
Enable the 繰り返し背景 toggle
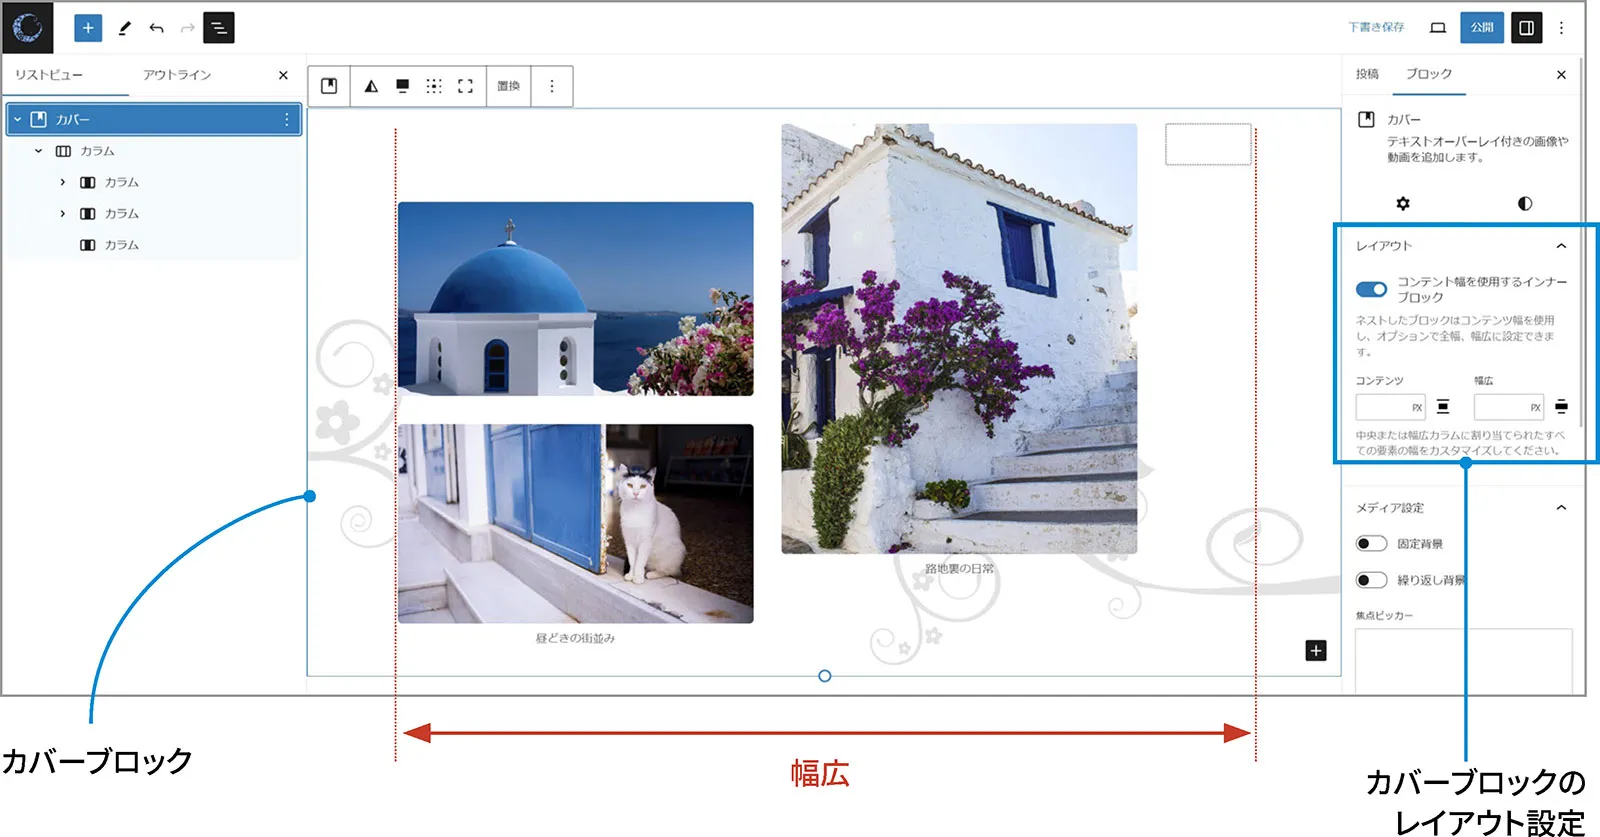tap(1371, 580)
